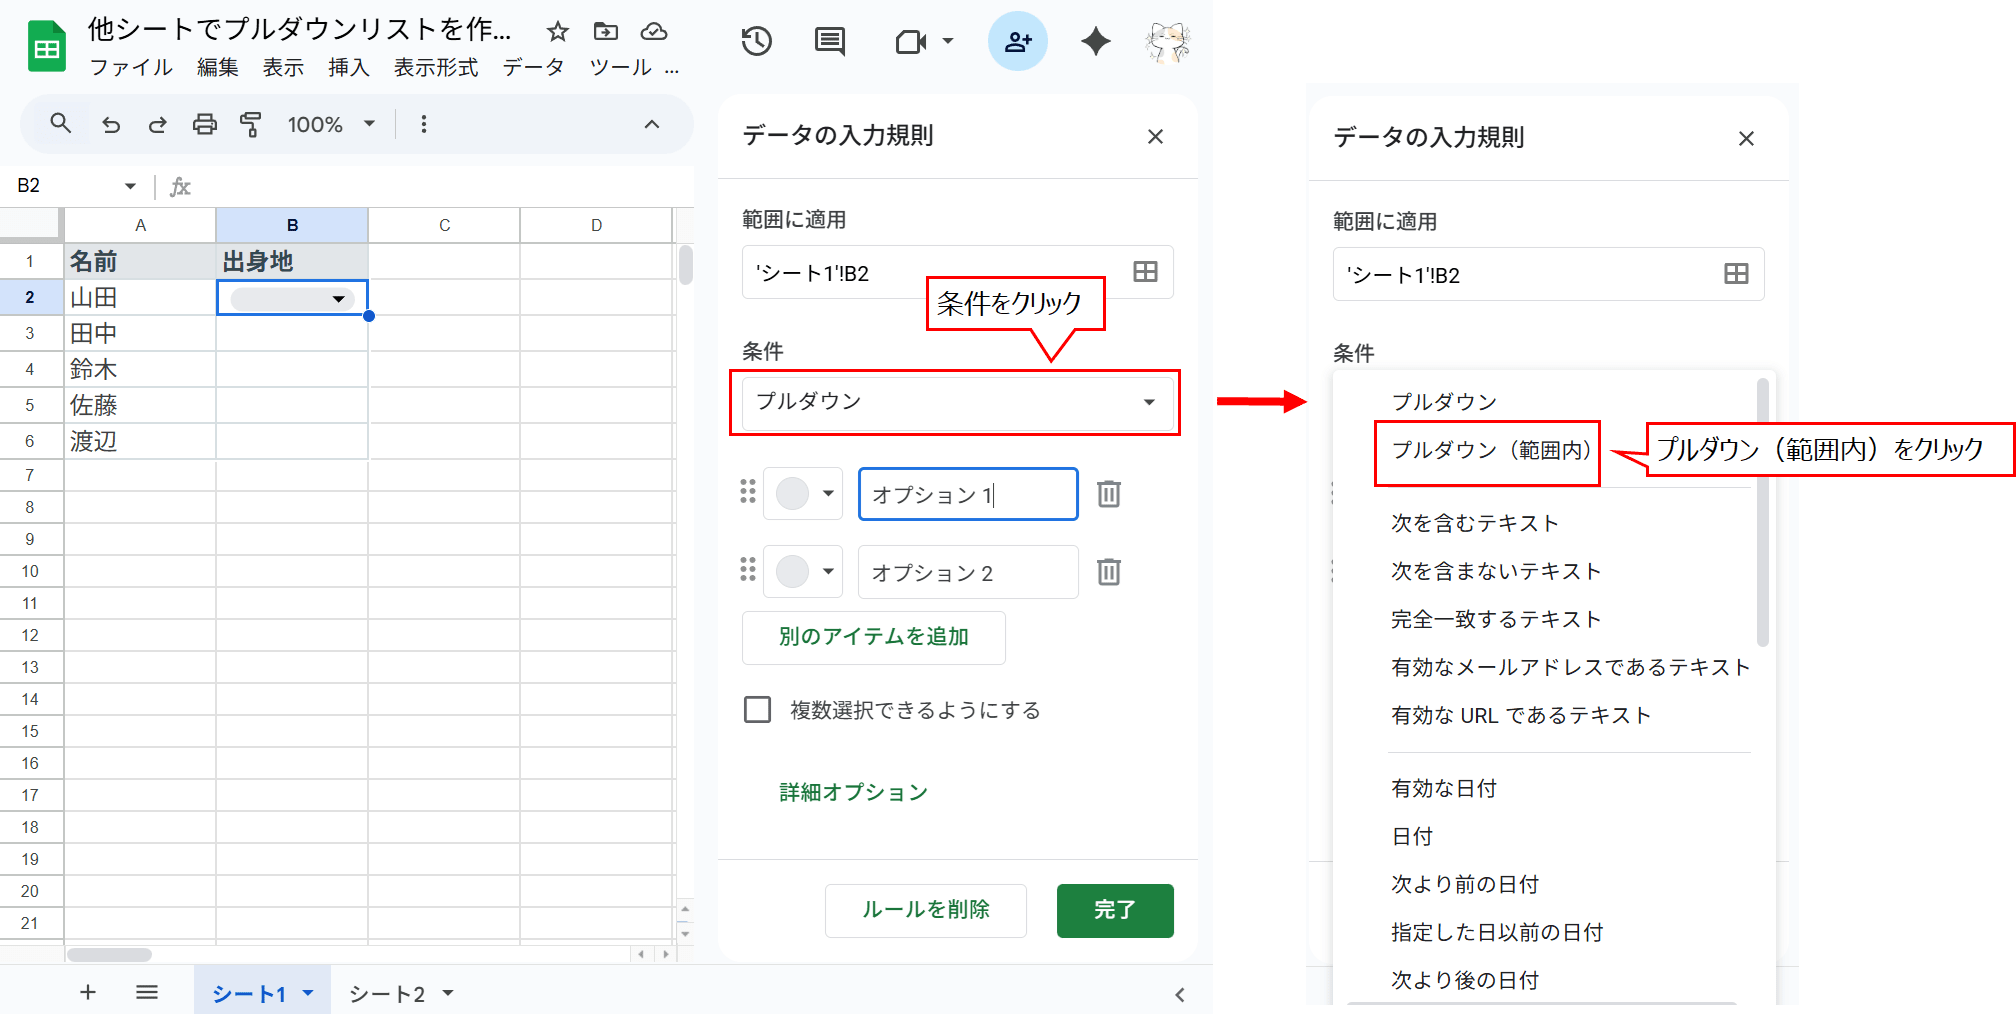This screenshot has height=1014, width=2016.
Task: Open version history via the clock icon
Action: click(x=757, y=41)
